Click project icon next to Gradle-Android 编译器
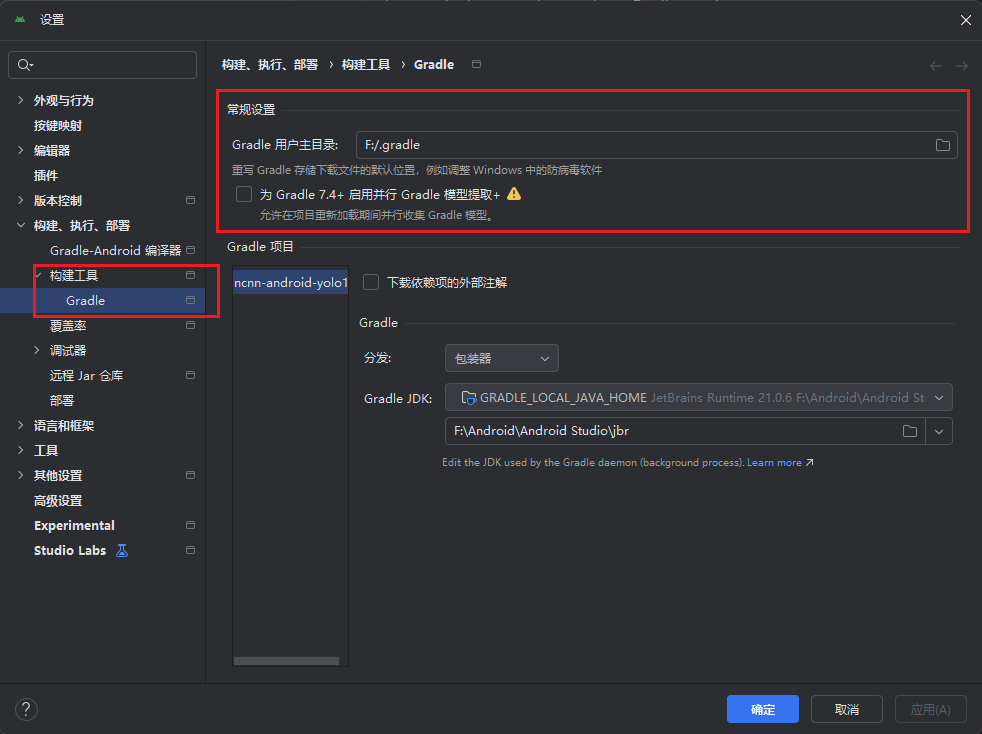The image size is (982, 734). (x=190, y=251)
